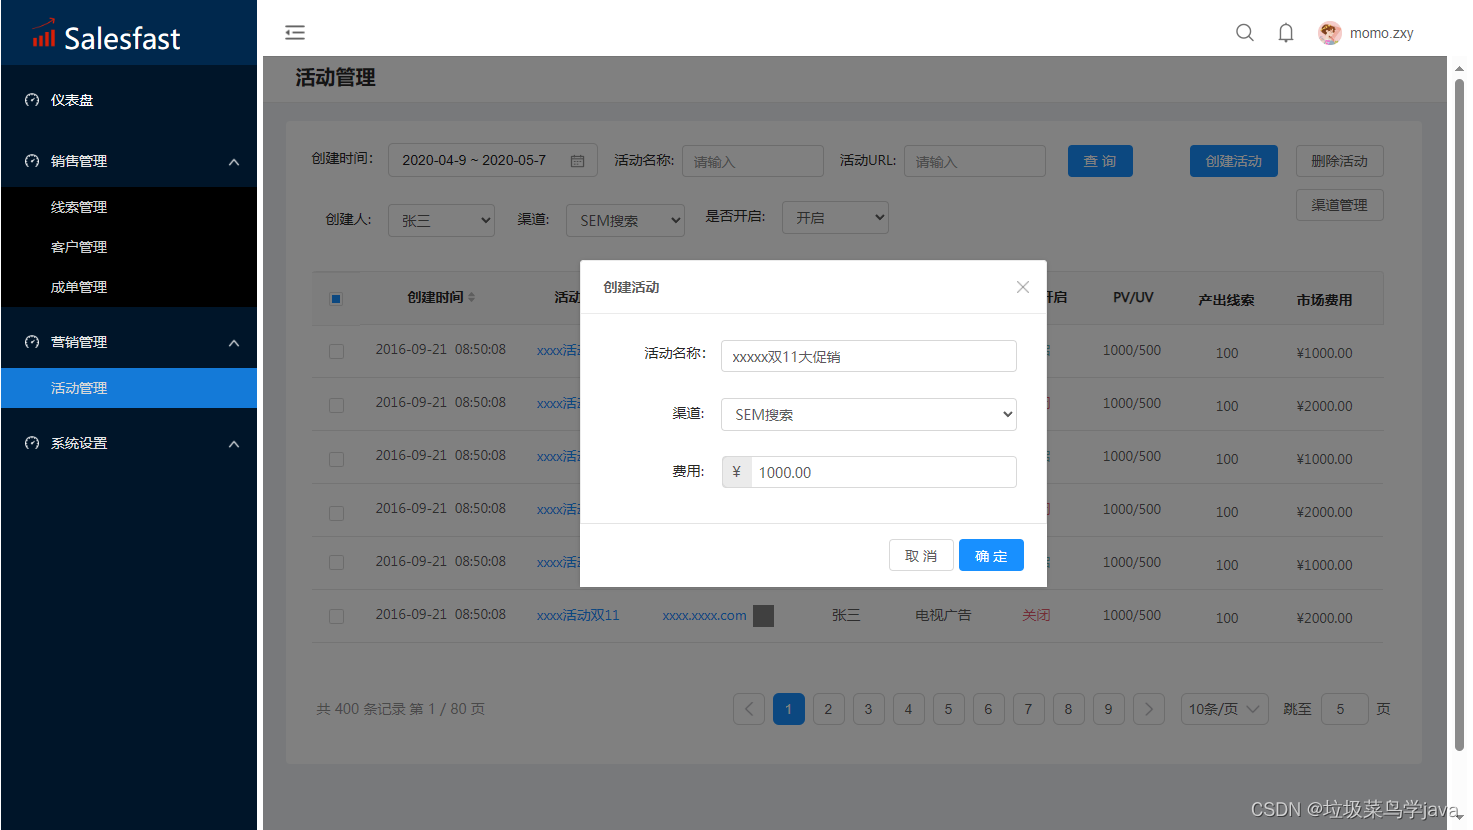The width and height of the screenshot is (1473, 830).
Task: Collapse the sidebar menu hamburger icon
Action: [295, 33]
